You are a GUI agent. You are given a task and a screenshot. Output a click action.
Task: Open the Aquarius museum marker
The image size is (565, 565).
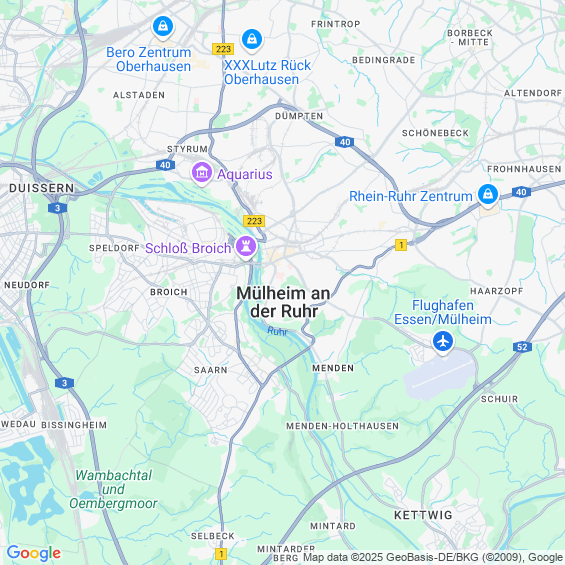click(x=202, y=173)
